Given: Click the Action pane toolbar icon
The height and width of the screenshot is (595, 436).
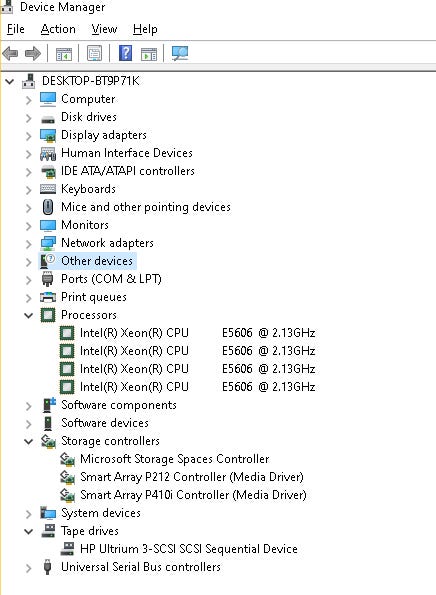Looking at the screenshot, I should point(149,54).
